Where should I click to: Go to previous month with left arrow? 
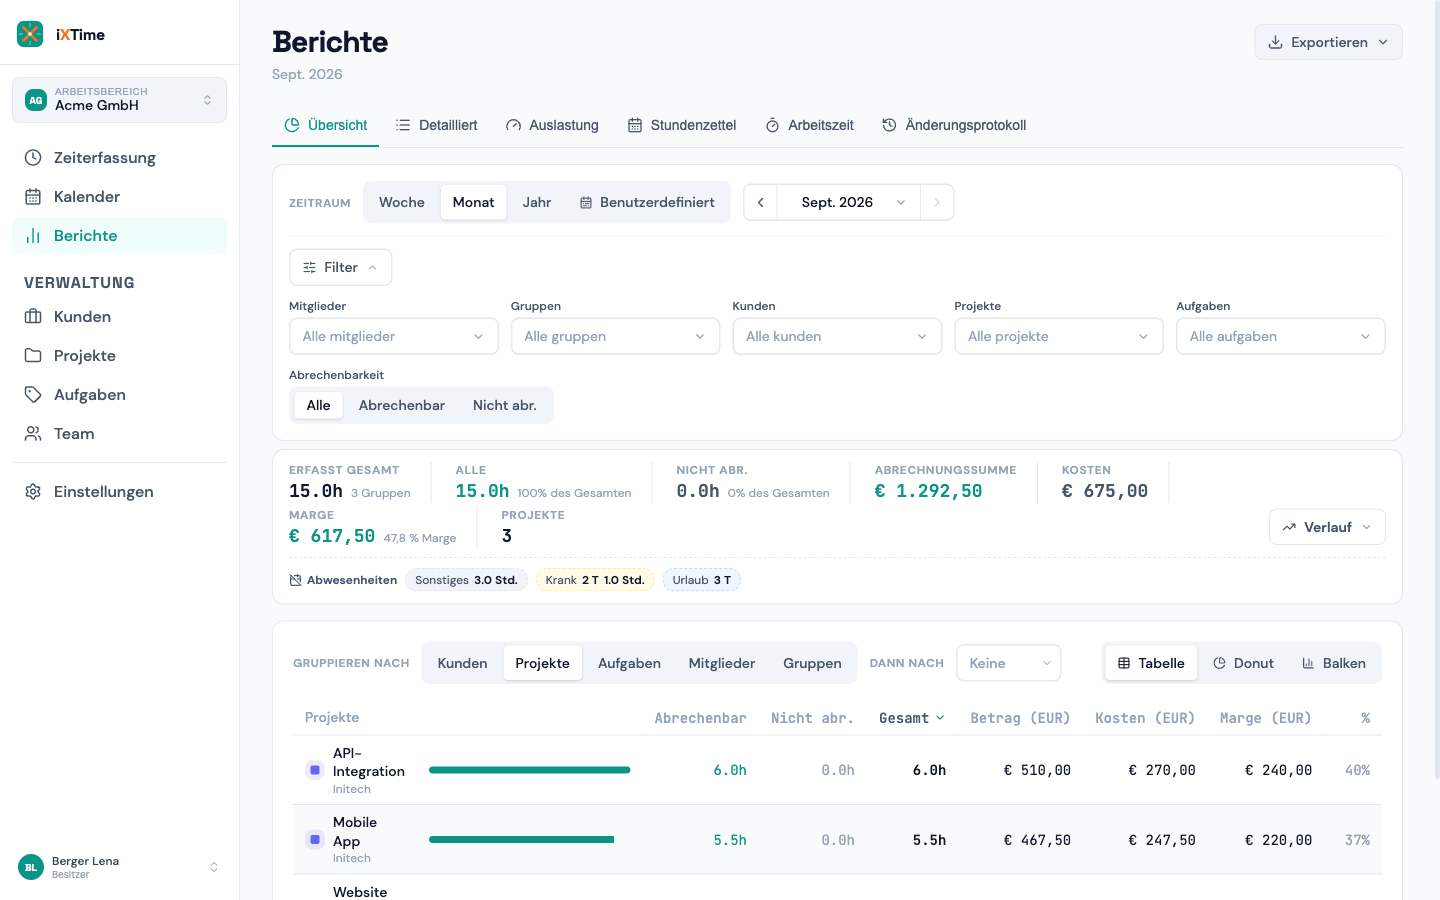(760, 202)
